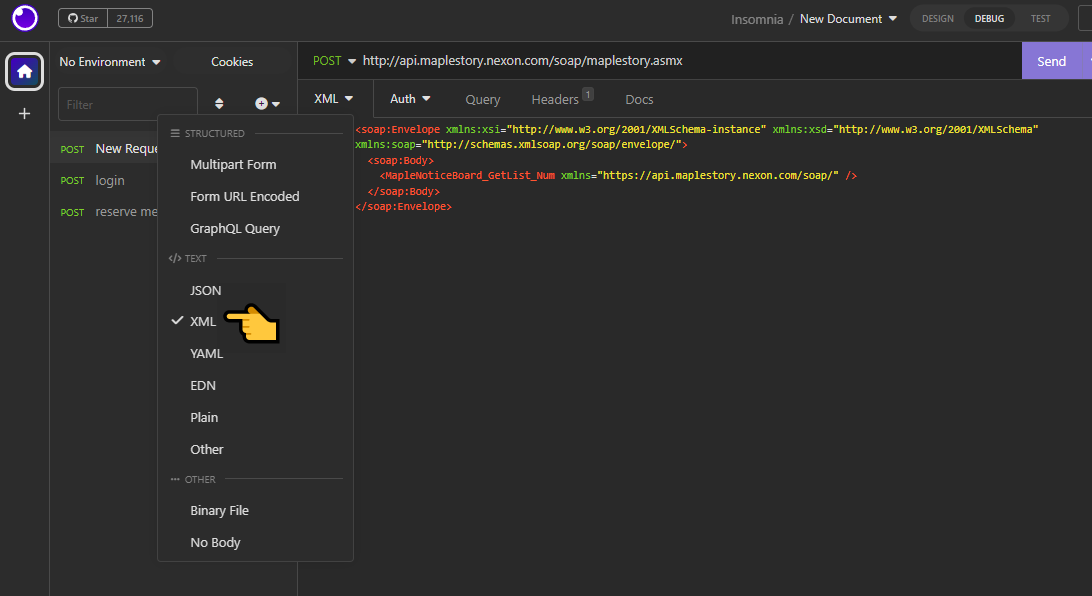Open the Cookies manager

(x=232, y=62)
